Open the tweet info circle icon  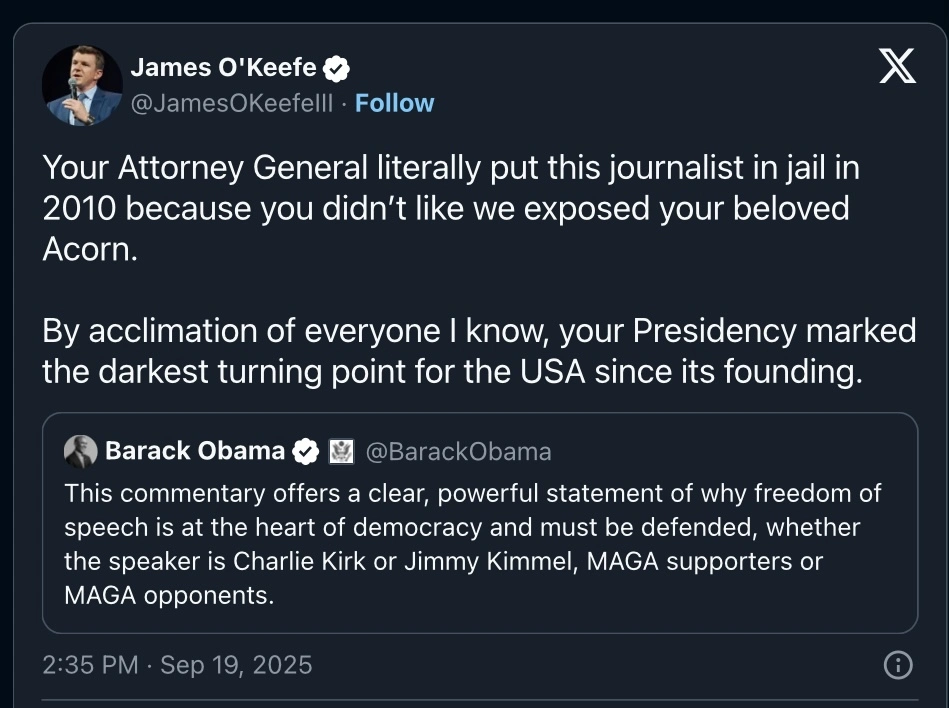(898, 665)
